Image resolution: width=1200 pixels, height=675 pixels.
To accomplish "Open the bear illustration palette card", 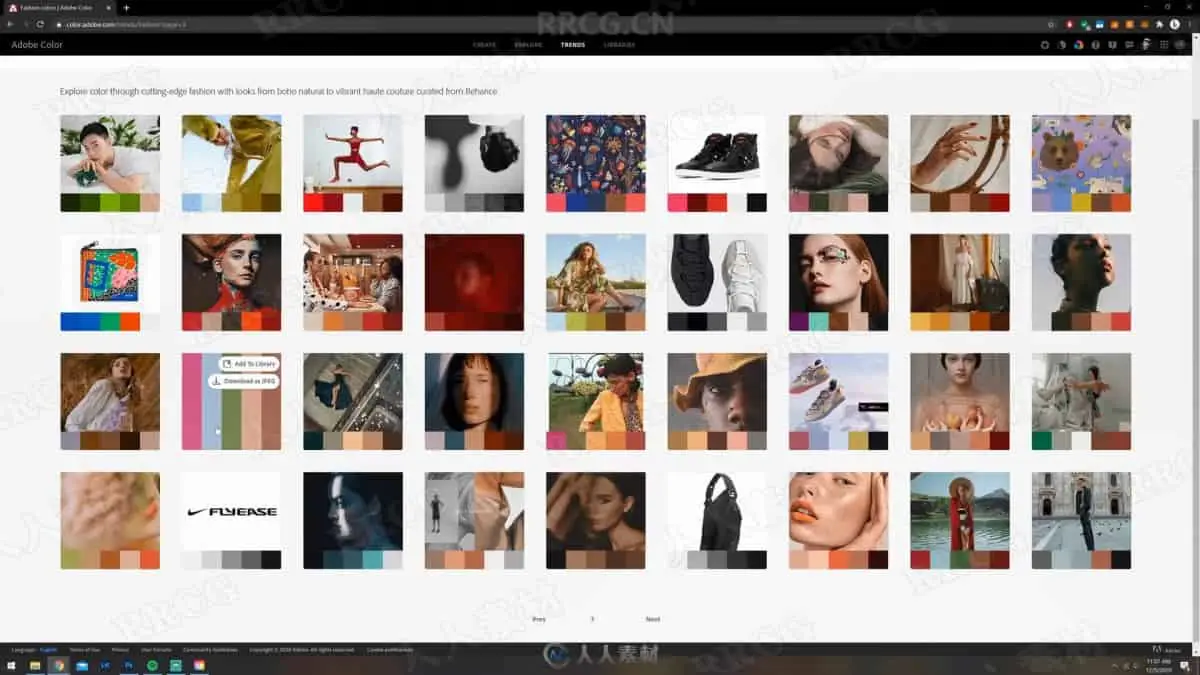I will [x=1081, y=163].
